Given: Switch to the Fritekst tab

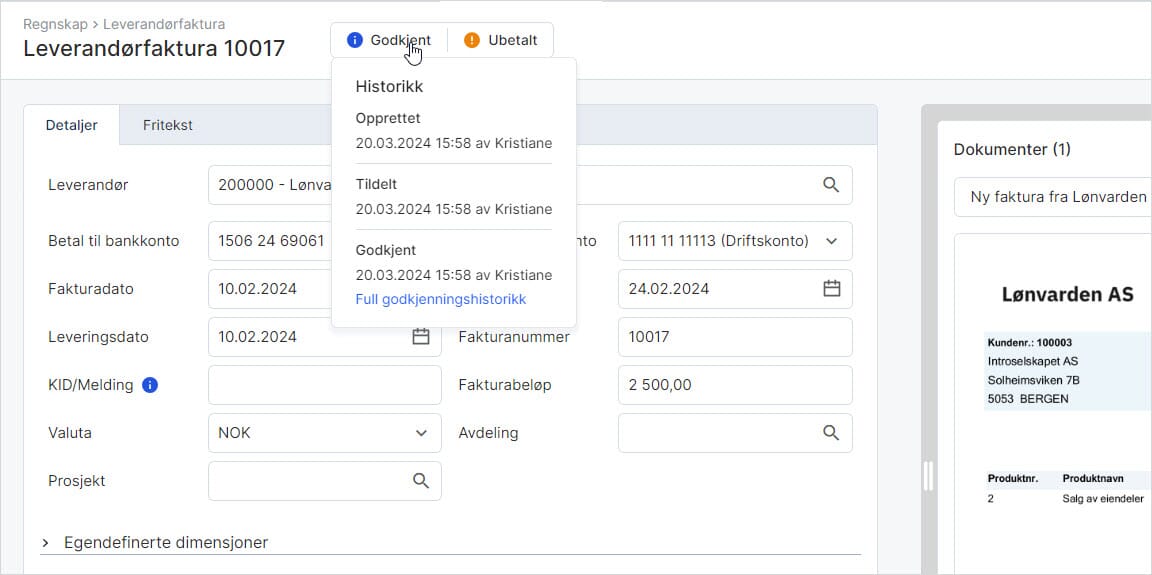Looking at the screenshot, I should (x=168, y=125).
